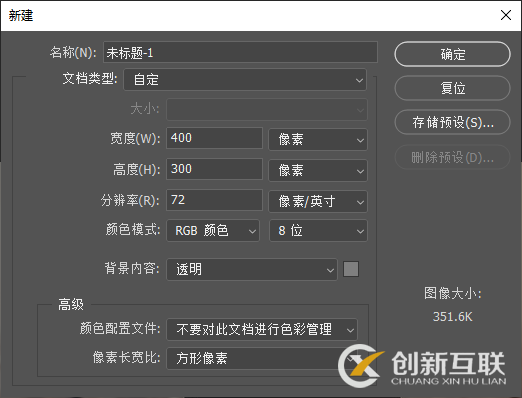Click the gray background color swatch

[351, 269]
